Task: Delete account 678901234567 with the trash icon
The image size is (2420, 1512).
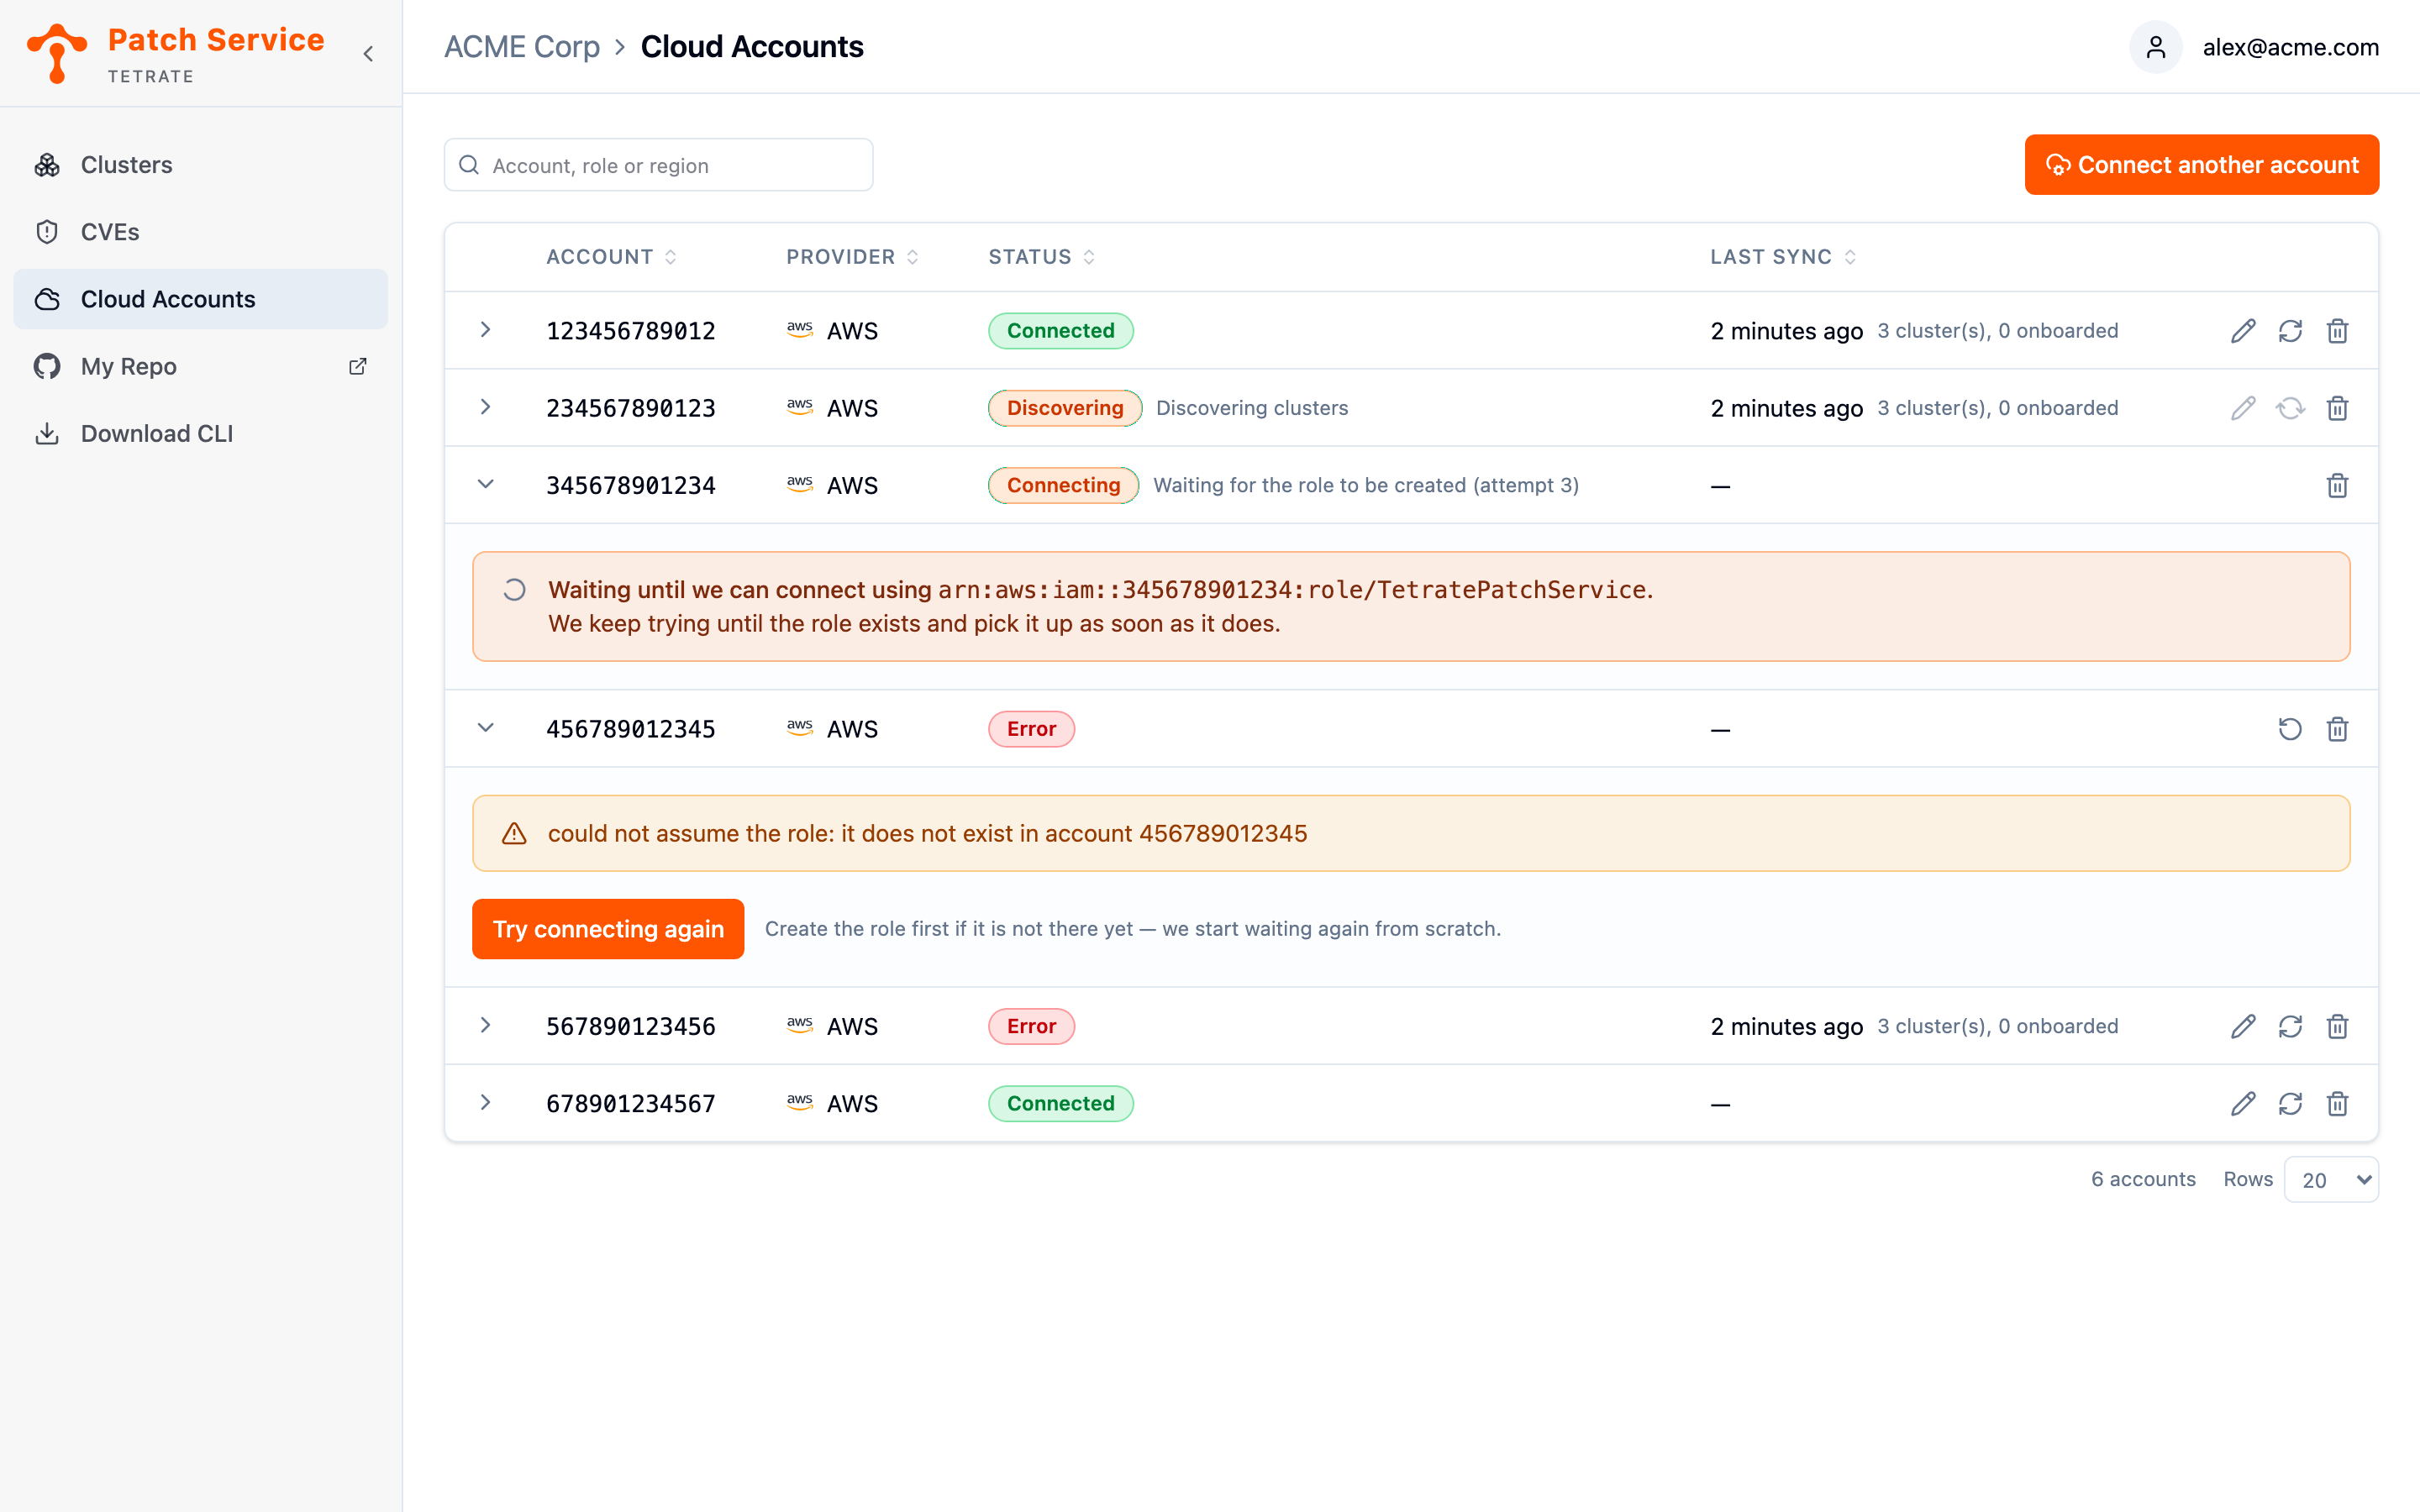Action: [x=2337, y=1103]
